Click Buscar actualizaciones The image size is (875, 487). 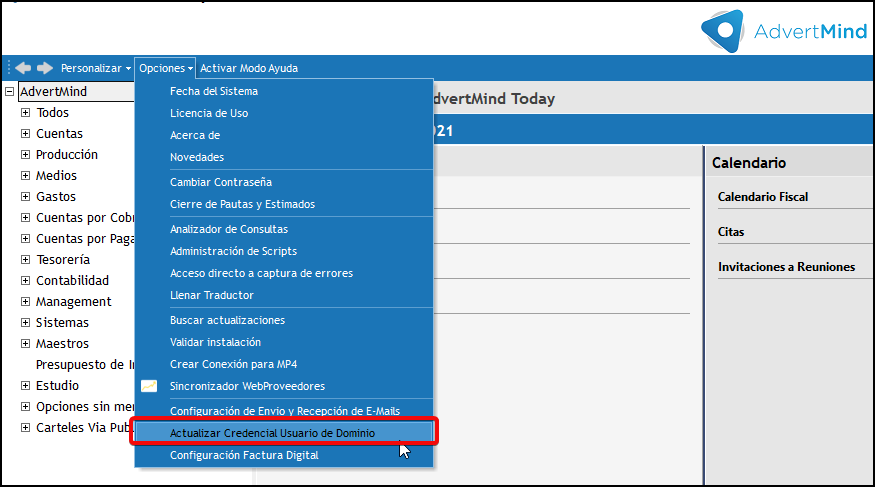(x=284, y=320)
